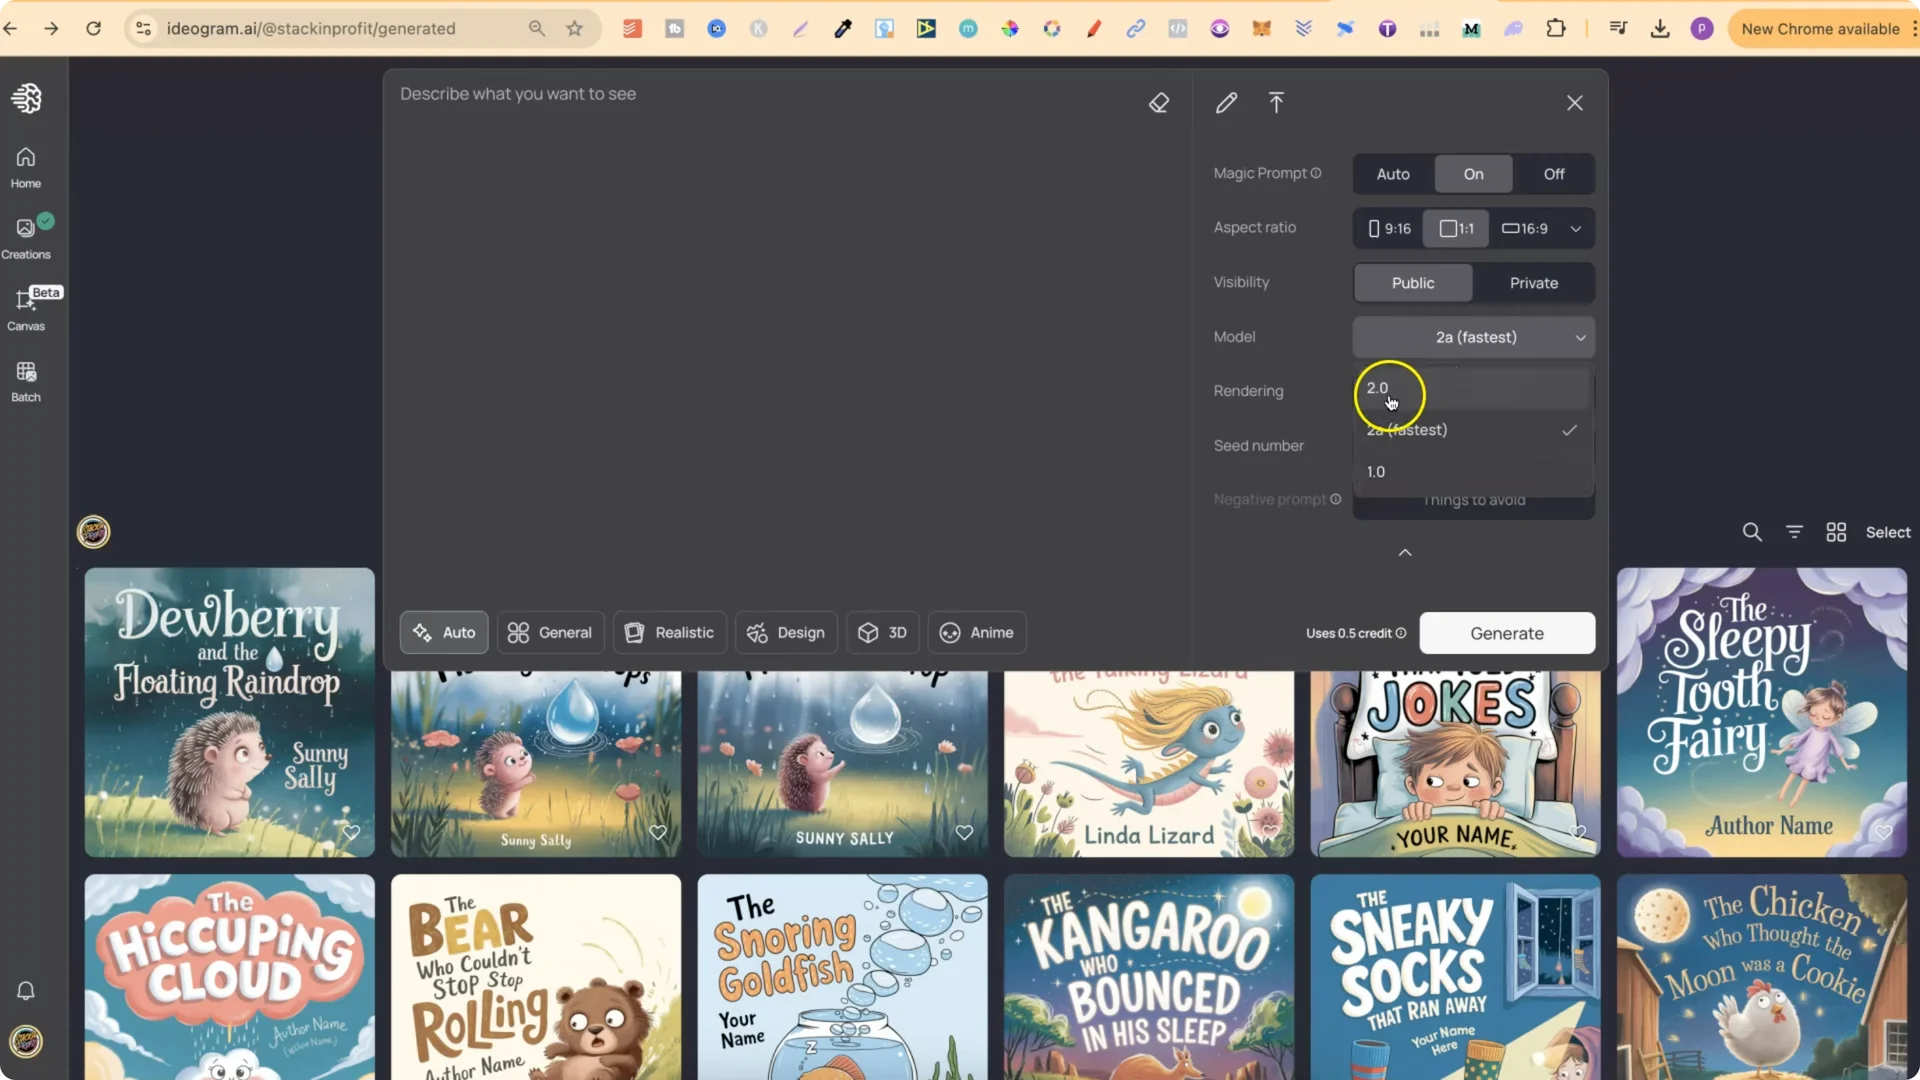Click the notifications bell icon
This screenshot has width=1920, height=1080.
pyautogui.click(x=26, y=990)
